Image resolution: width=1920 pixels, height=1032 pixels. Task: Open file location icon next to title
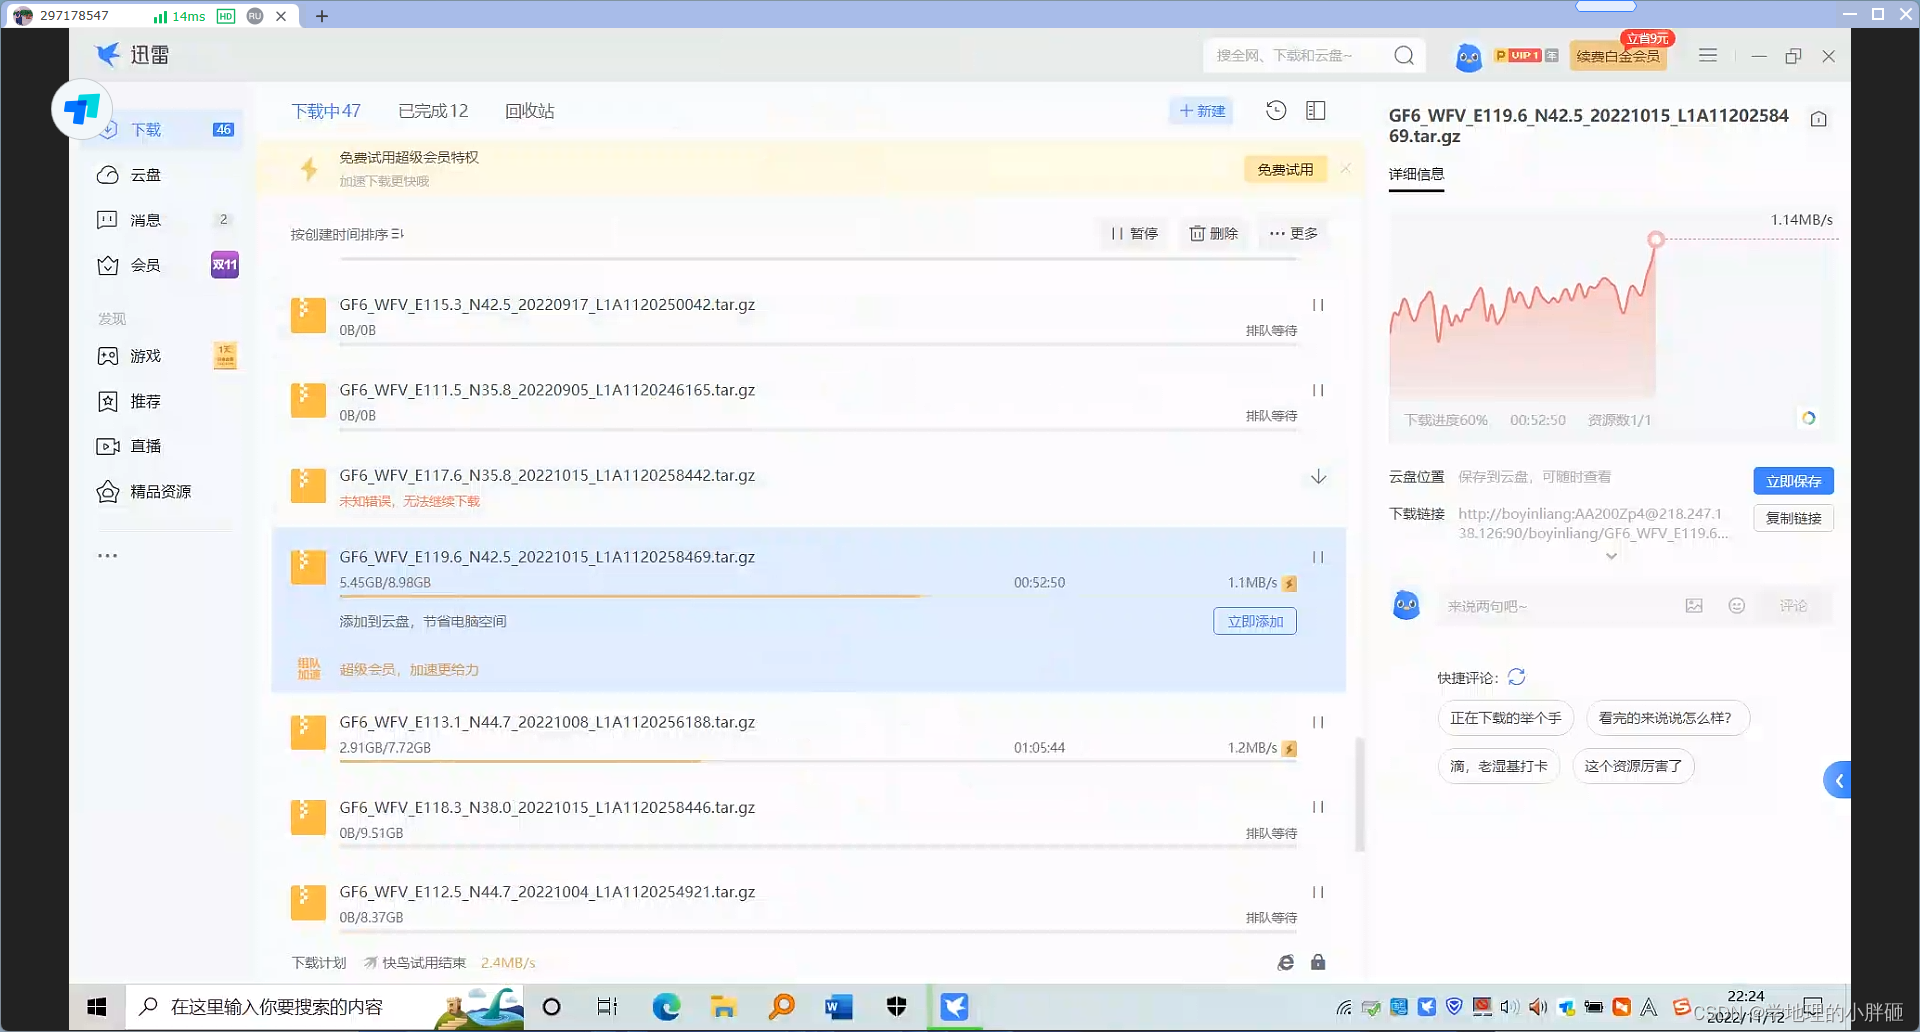tap(1819, 119)
